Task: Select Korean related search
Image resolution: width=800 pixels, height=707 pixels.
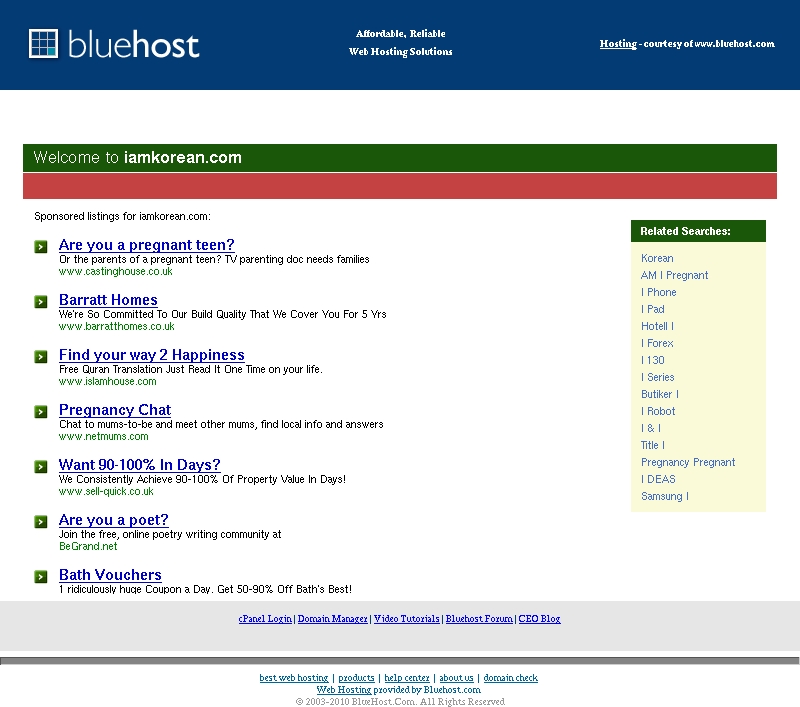Action: (657, 258)
